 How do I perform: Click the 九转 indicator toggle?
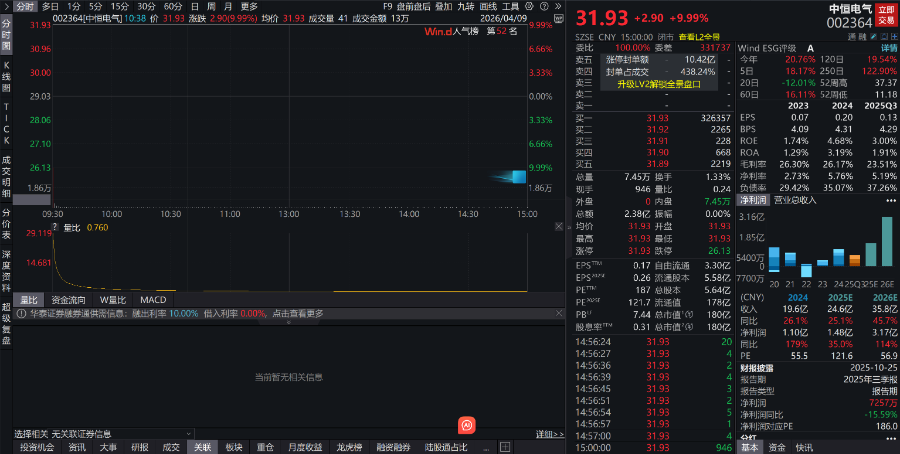tap(465, 6)
